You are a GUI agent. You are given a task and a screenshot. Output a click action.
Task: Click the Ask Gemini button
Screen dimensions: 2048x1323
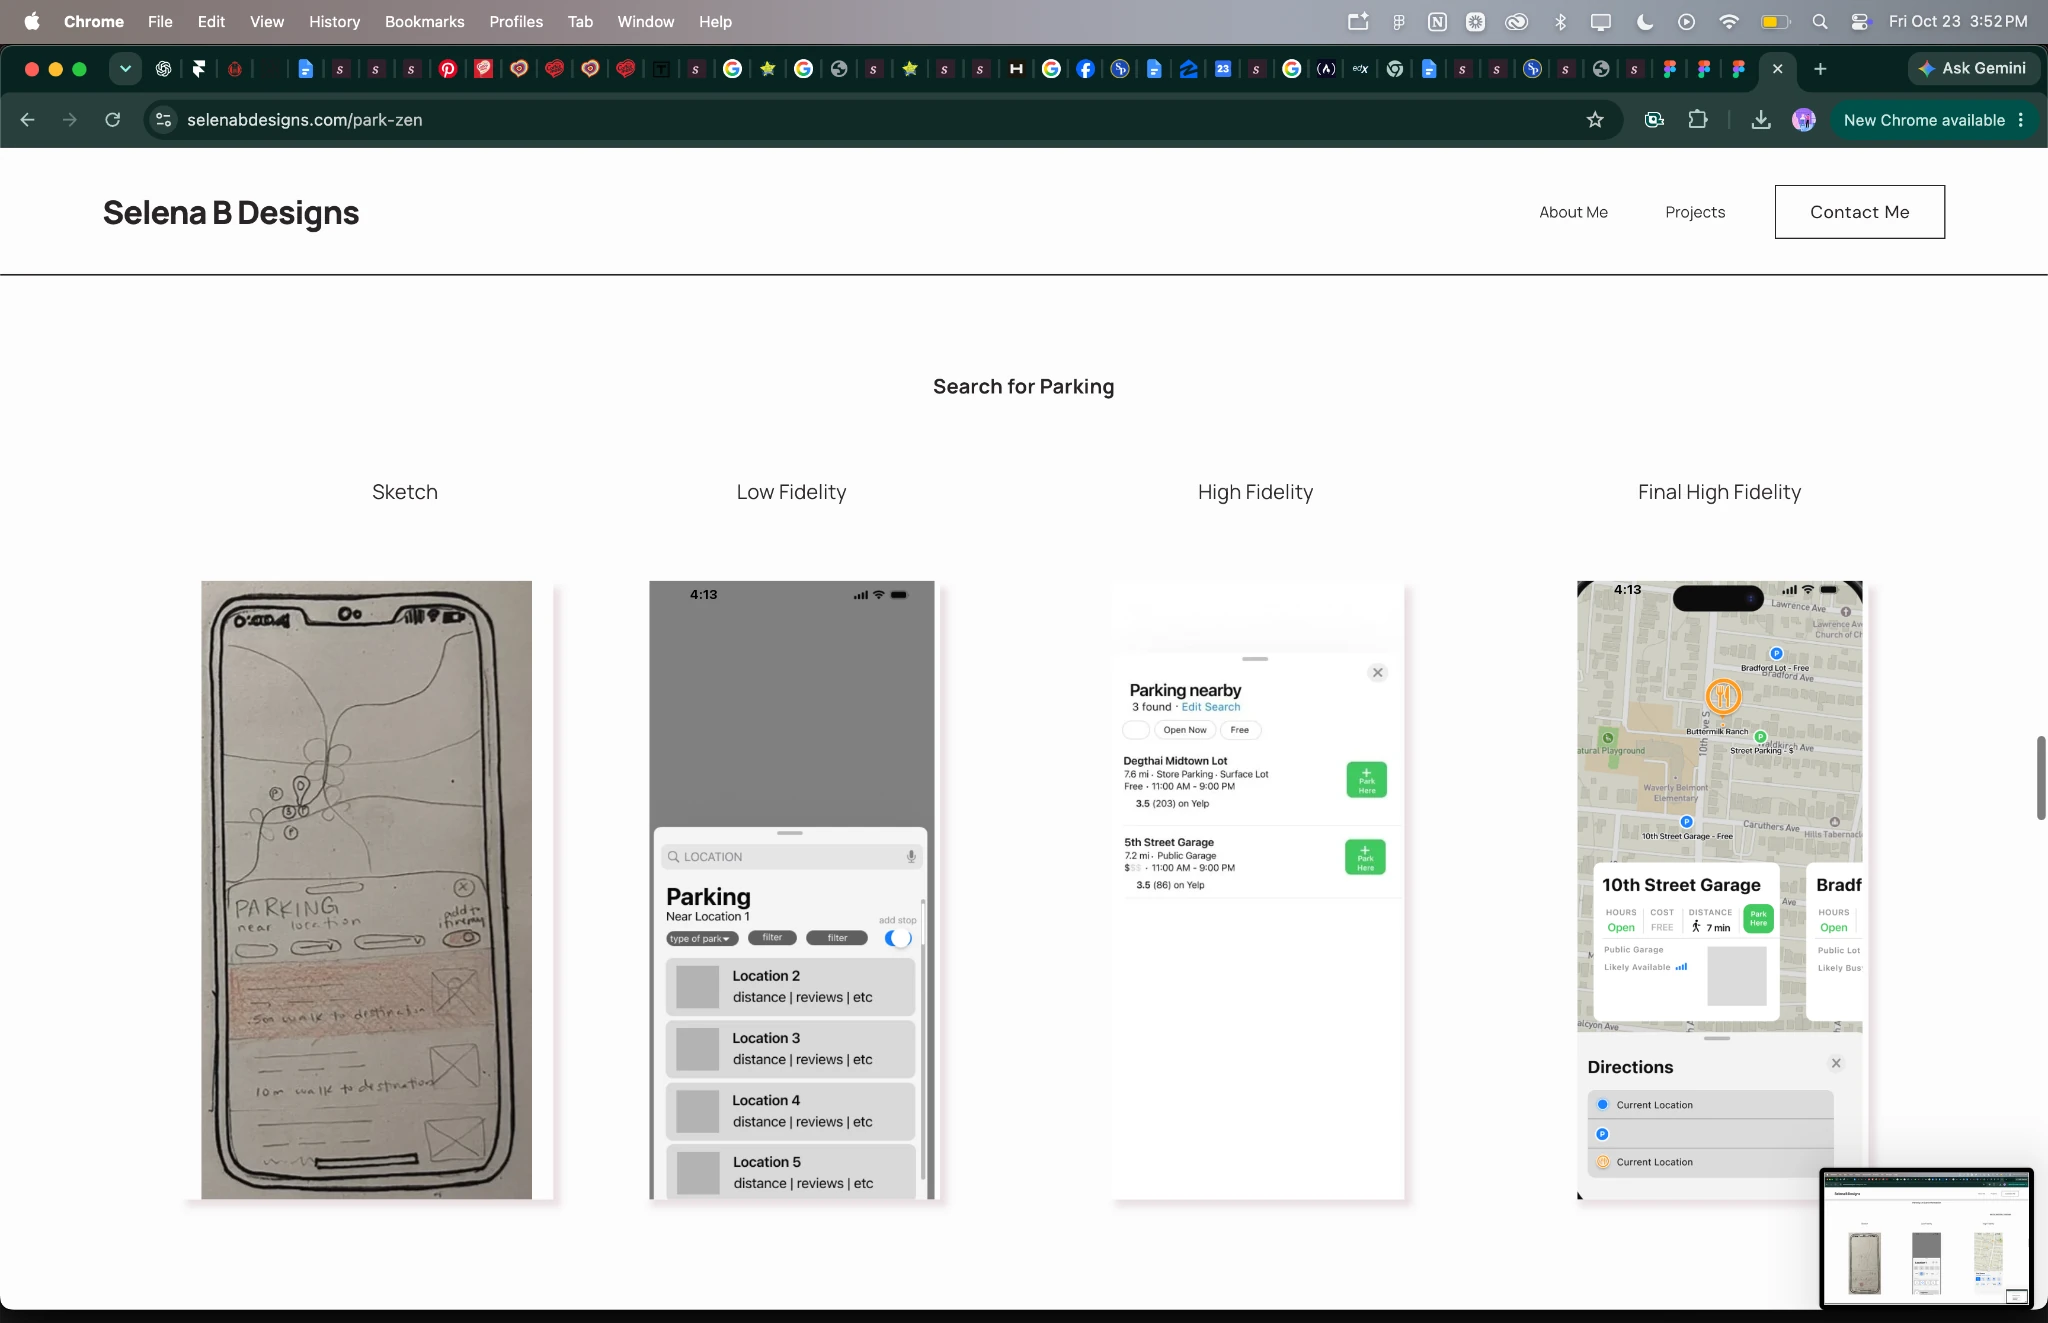point(1973,69)
